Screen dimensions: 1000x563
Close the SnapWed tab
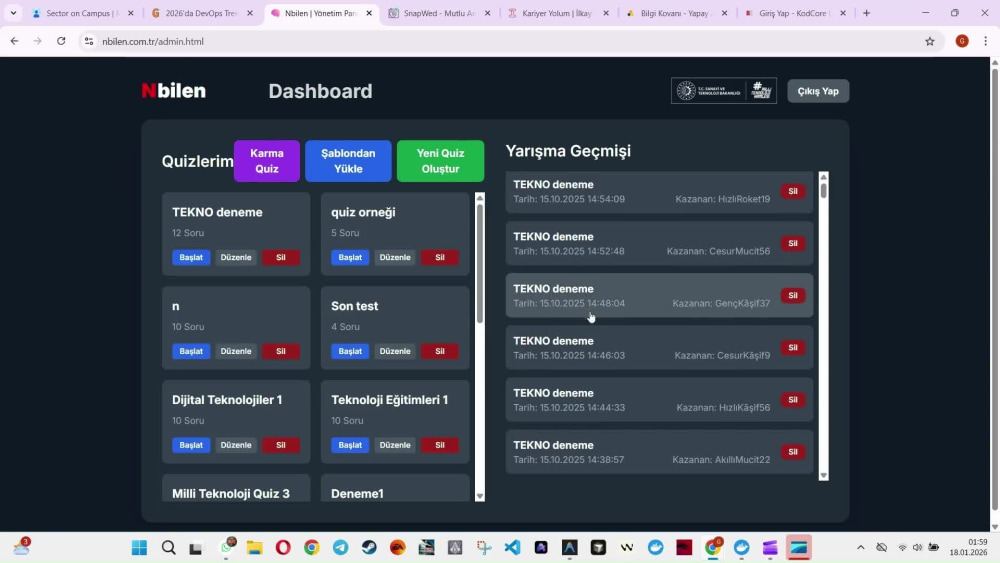point(487,13)
